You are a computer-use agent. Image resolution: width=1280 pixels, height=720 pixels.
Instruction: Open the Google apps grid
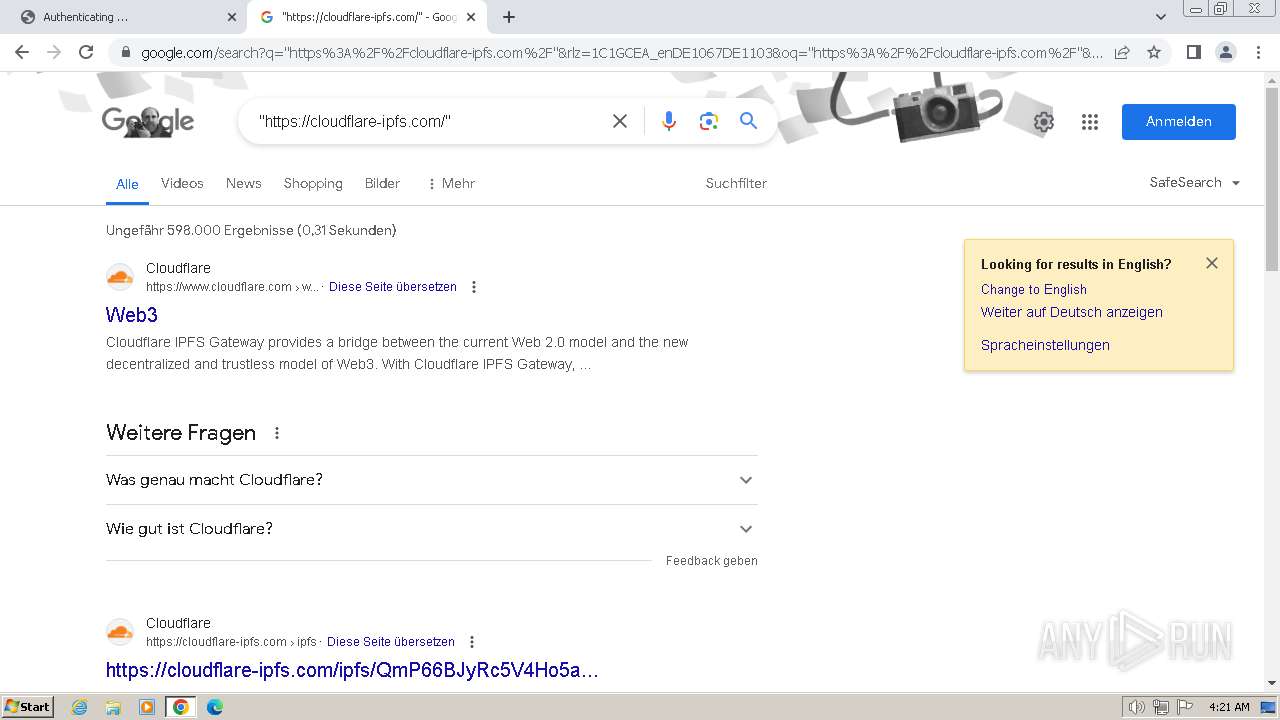click(1090, 122)
